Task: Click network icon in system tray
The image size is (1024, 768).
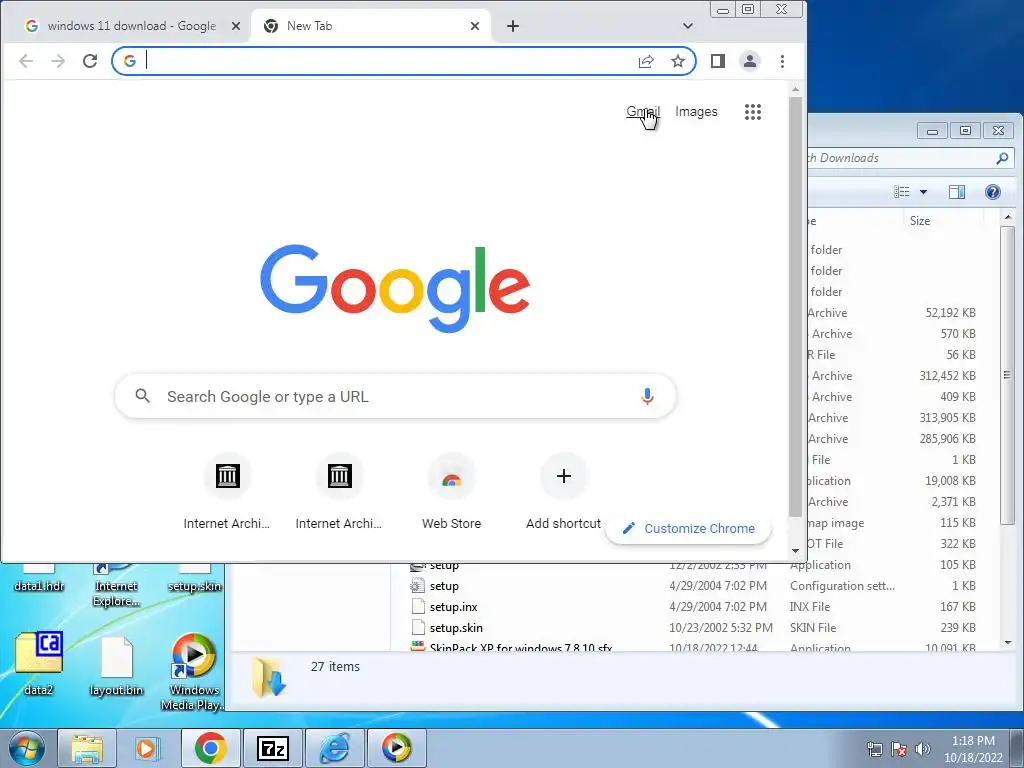Action: pos(874,749)
